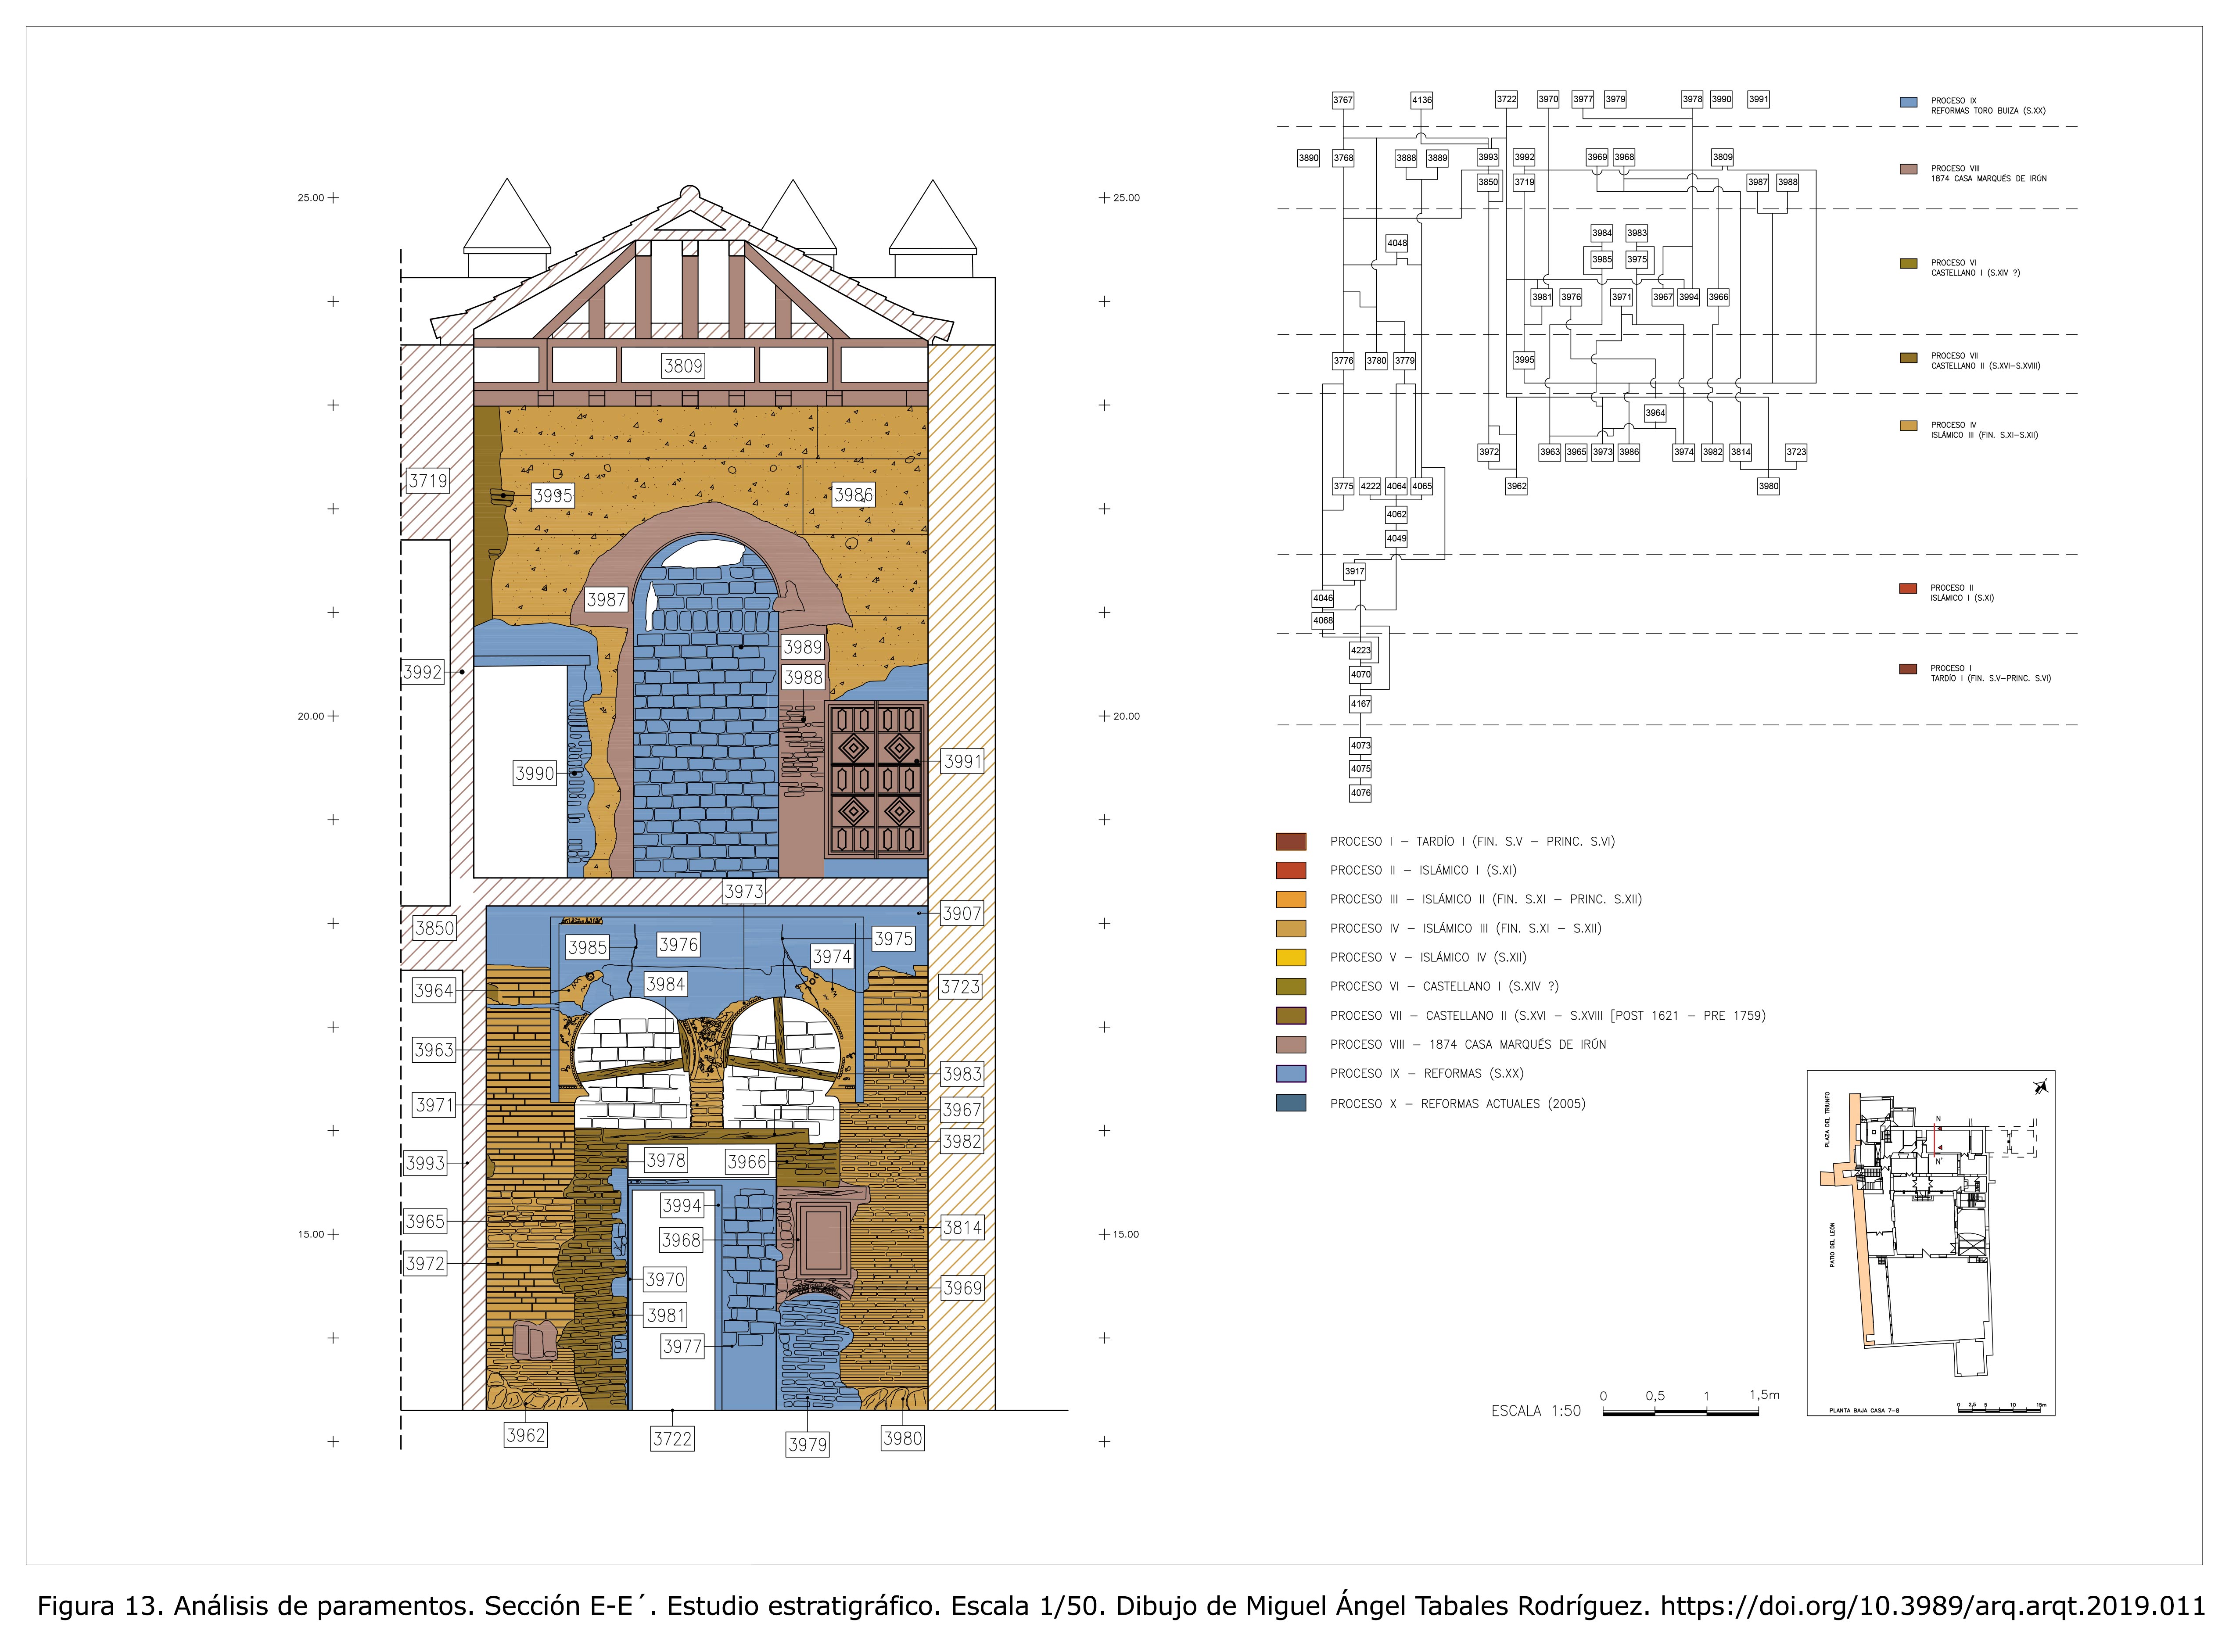Pick the 'Proceso V – Islámico IV' yellow swatch
This screenshot has width=2229, height=1652.
click(x=1291, y=958)
